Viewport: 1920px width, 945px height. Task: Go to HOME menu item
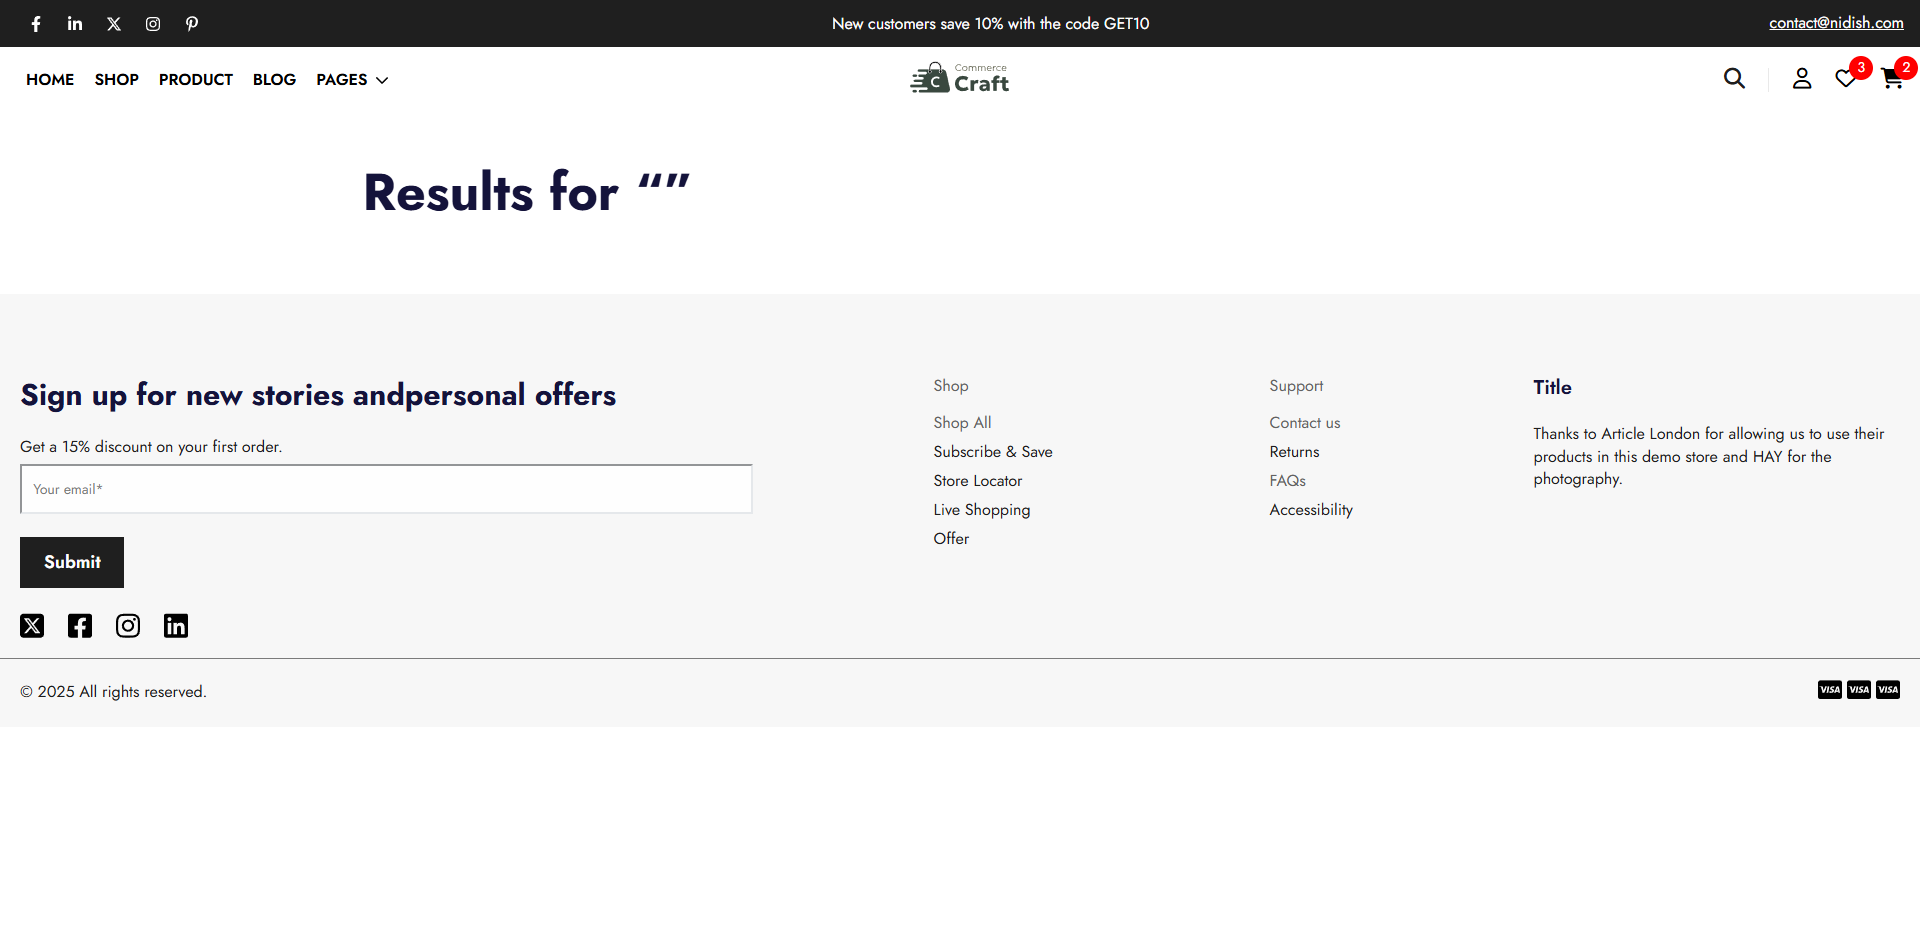(50, 80)
